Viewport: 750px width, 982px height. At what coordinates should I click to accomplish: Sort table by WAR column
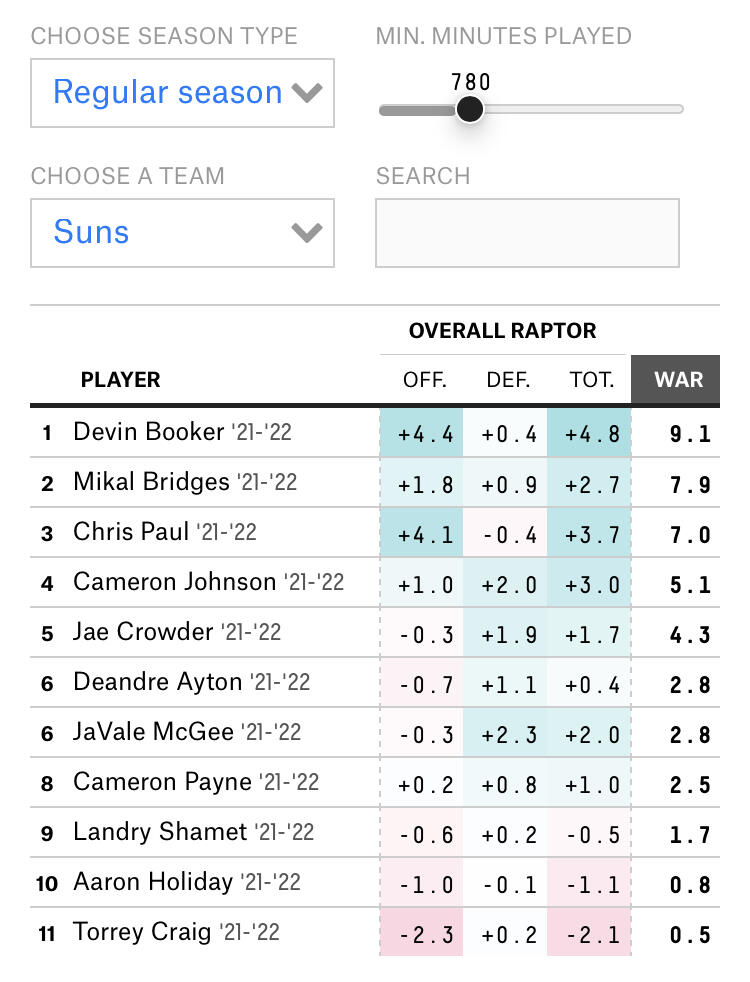point(678,380)
